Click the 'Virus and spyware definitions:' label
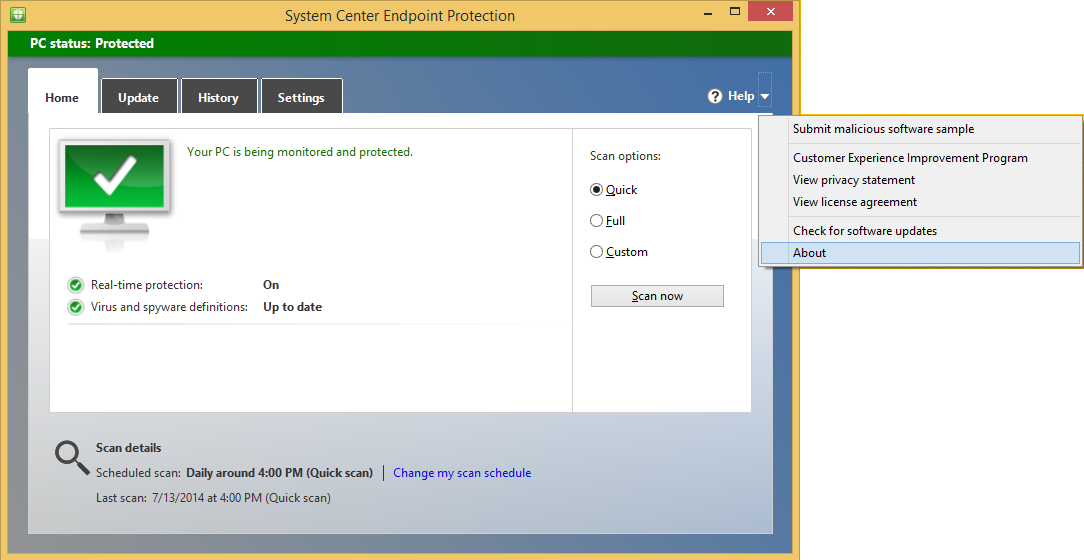 (169, 307)
